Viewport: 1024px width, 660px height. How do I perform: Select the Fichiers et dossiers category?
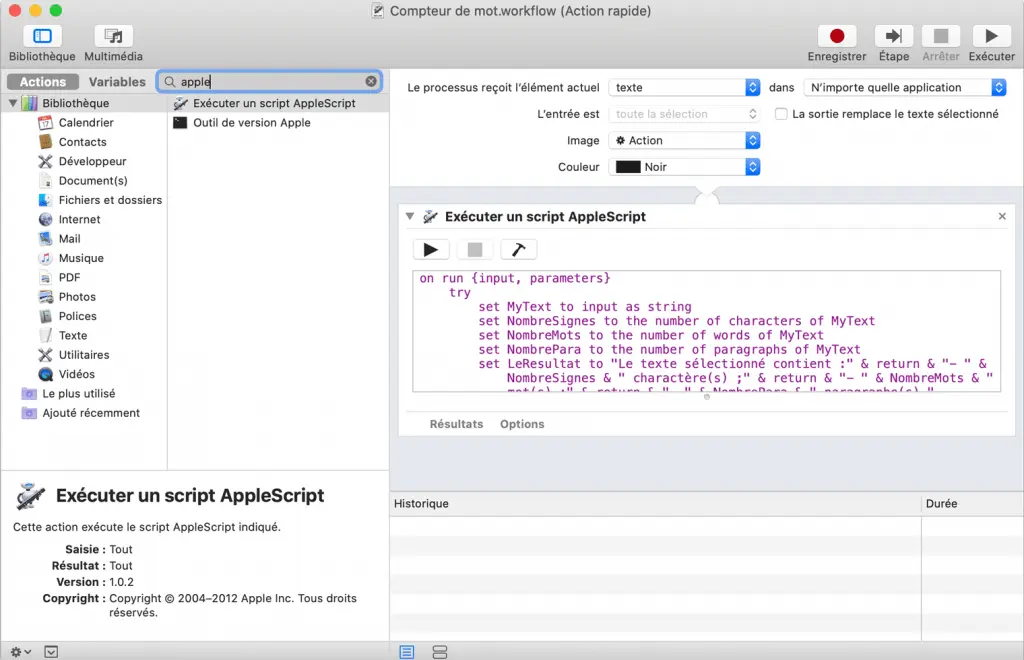[x=110, y=200]
